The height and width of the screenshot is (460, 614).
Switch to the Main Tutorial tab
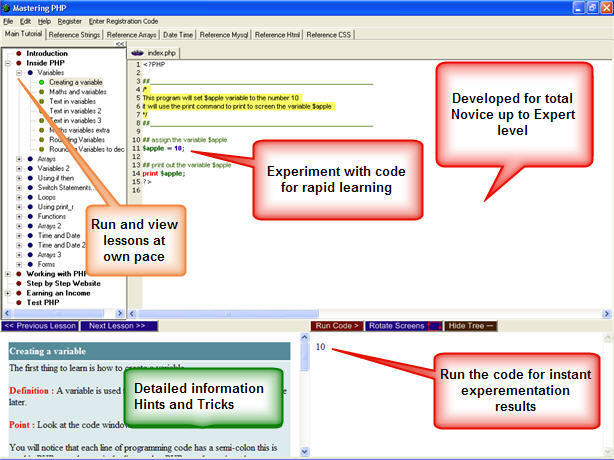(23, 34)
